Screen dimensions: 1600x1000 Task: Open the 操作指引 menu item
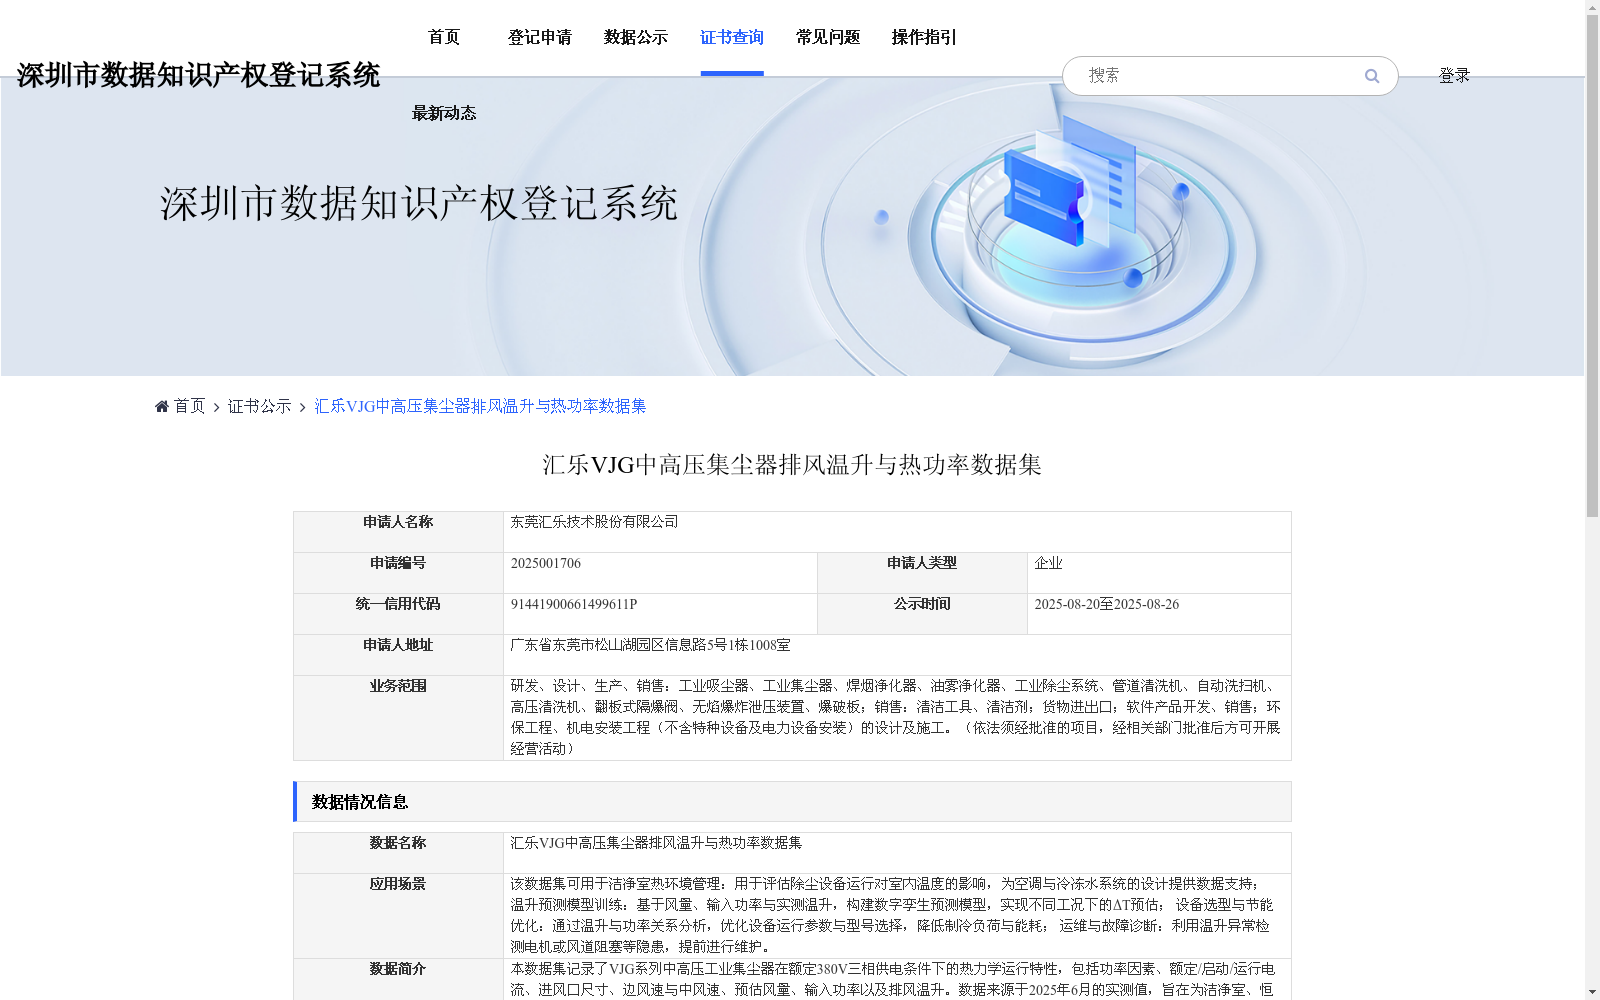click(924, 37)
